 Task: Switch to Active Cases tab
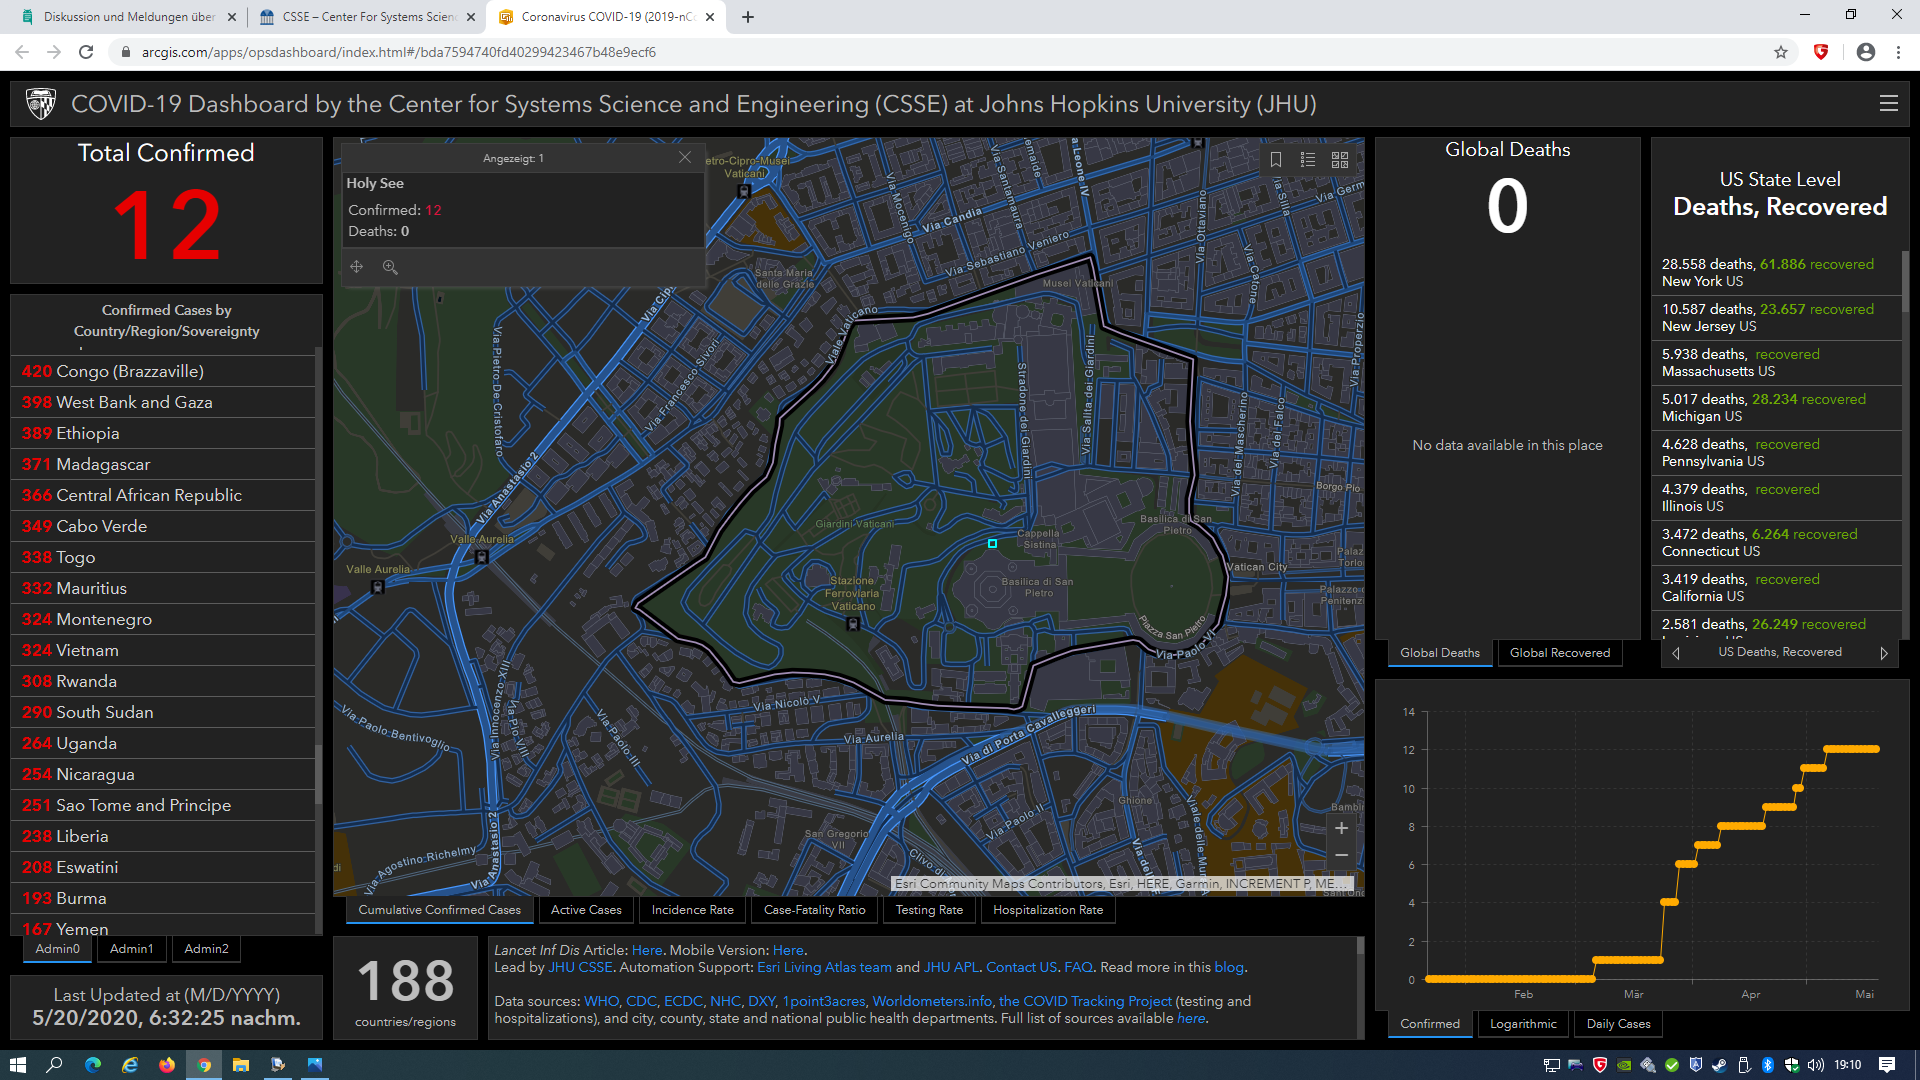(586, 910)
